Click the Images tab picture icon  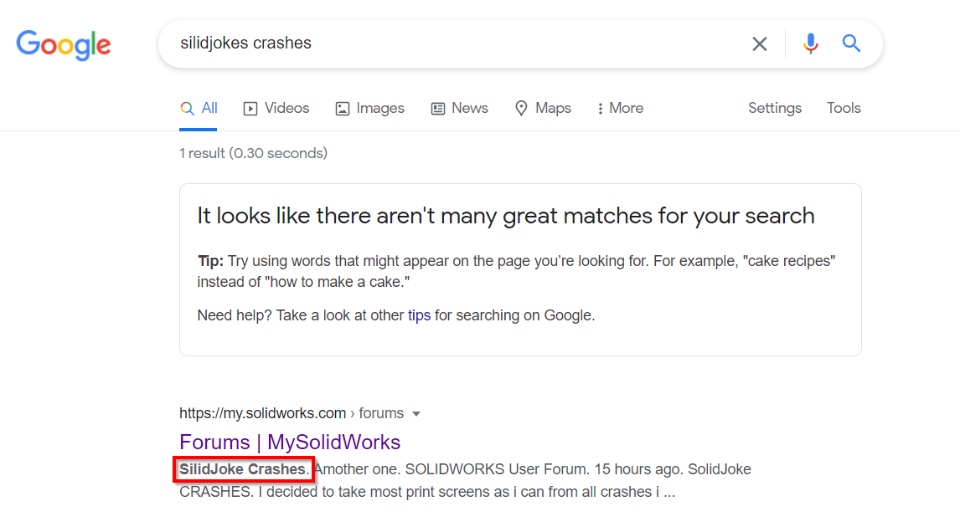343,108
